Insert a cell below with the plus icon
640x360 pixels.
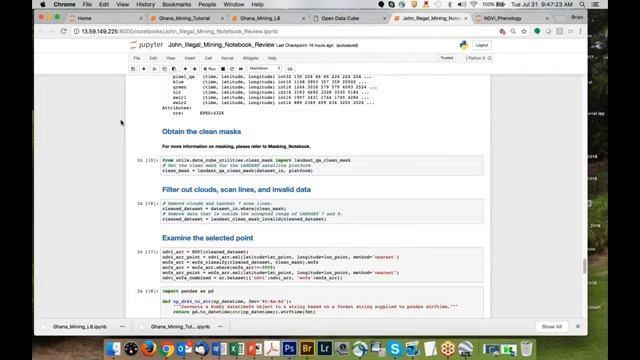click(144, 69)
